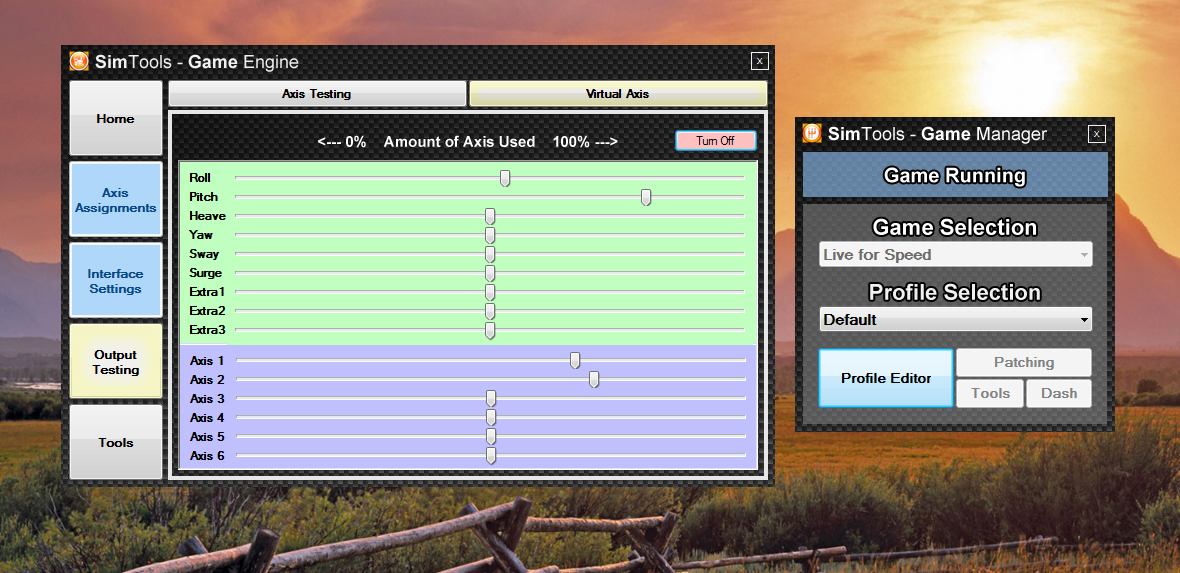Click the Heave slider handle

click(490, 216)
